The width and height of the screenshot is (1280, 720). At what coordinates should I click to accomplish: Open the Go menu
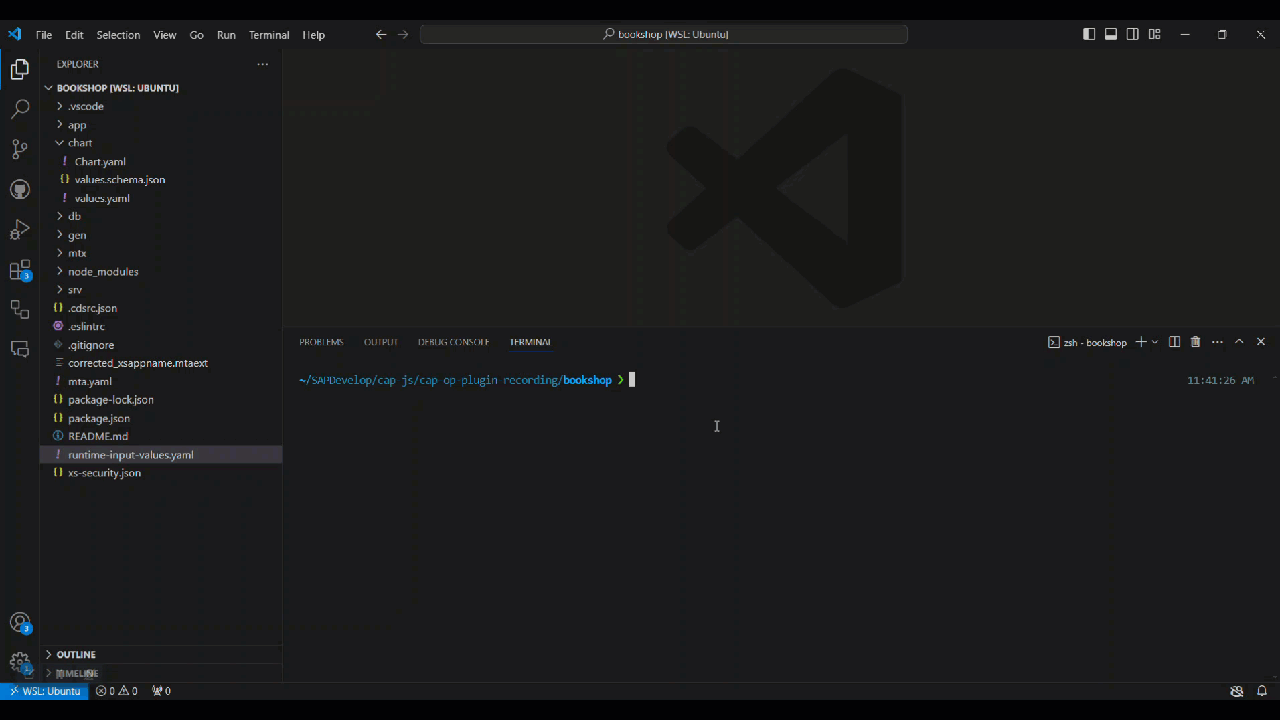click(197, 34)
